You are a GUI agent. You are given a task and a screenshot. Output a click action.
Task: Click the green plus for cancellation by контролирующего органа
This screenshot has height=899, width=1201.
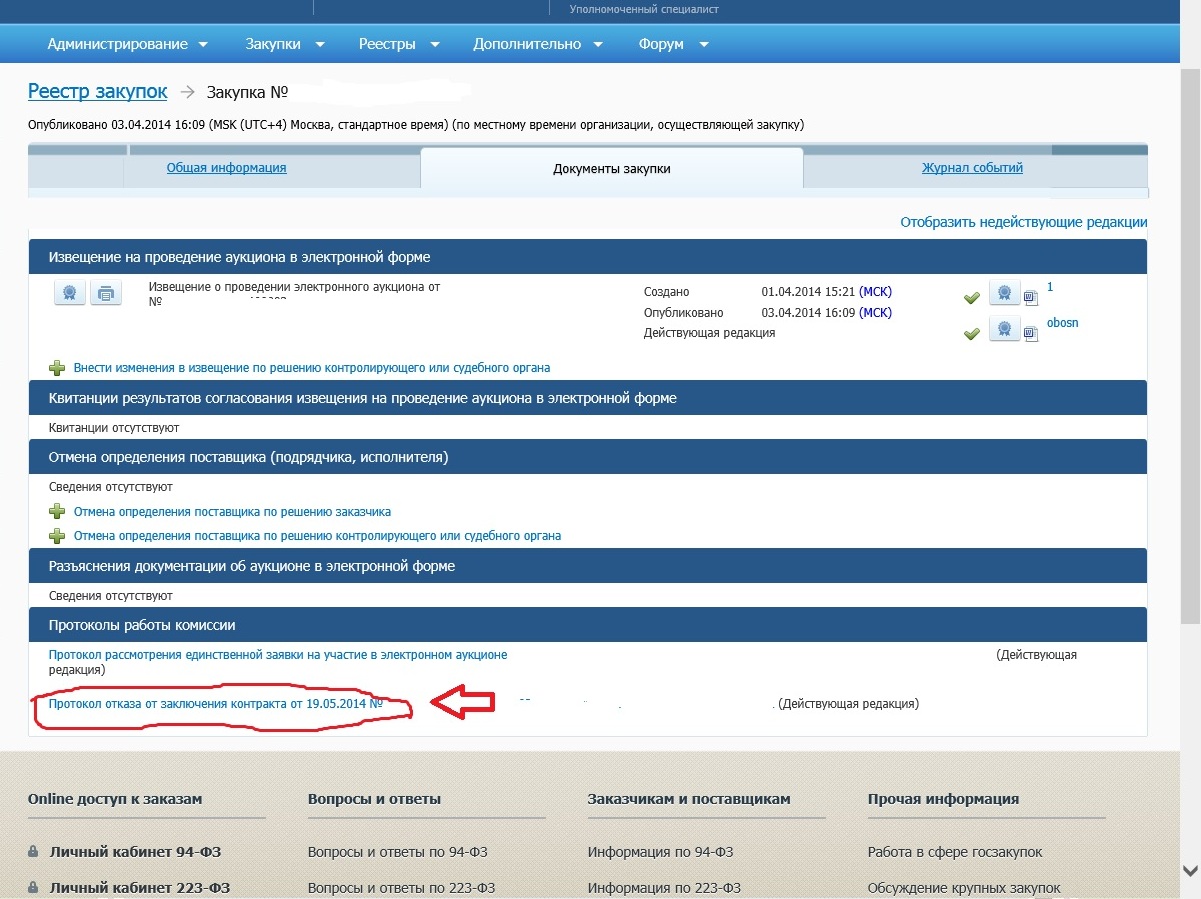tap(57, 536)
